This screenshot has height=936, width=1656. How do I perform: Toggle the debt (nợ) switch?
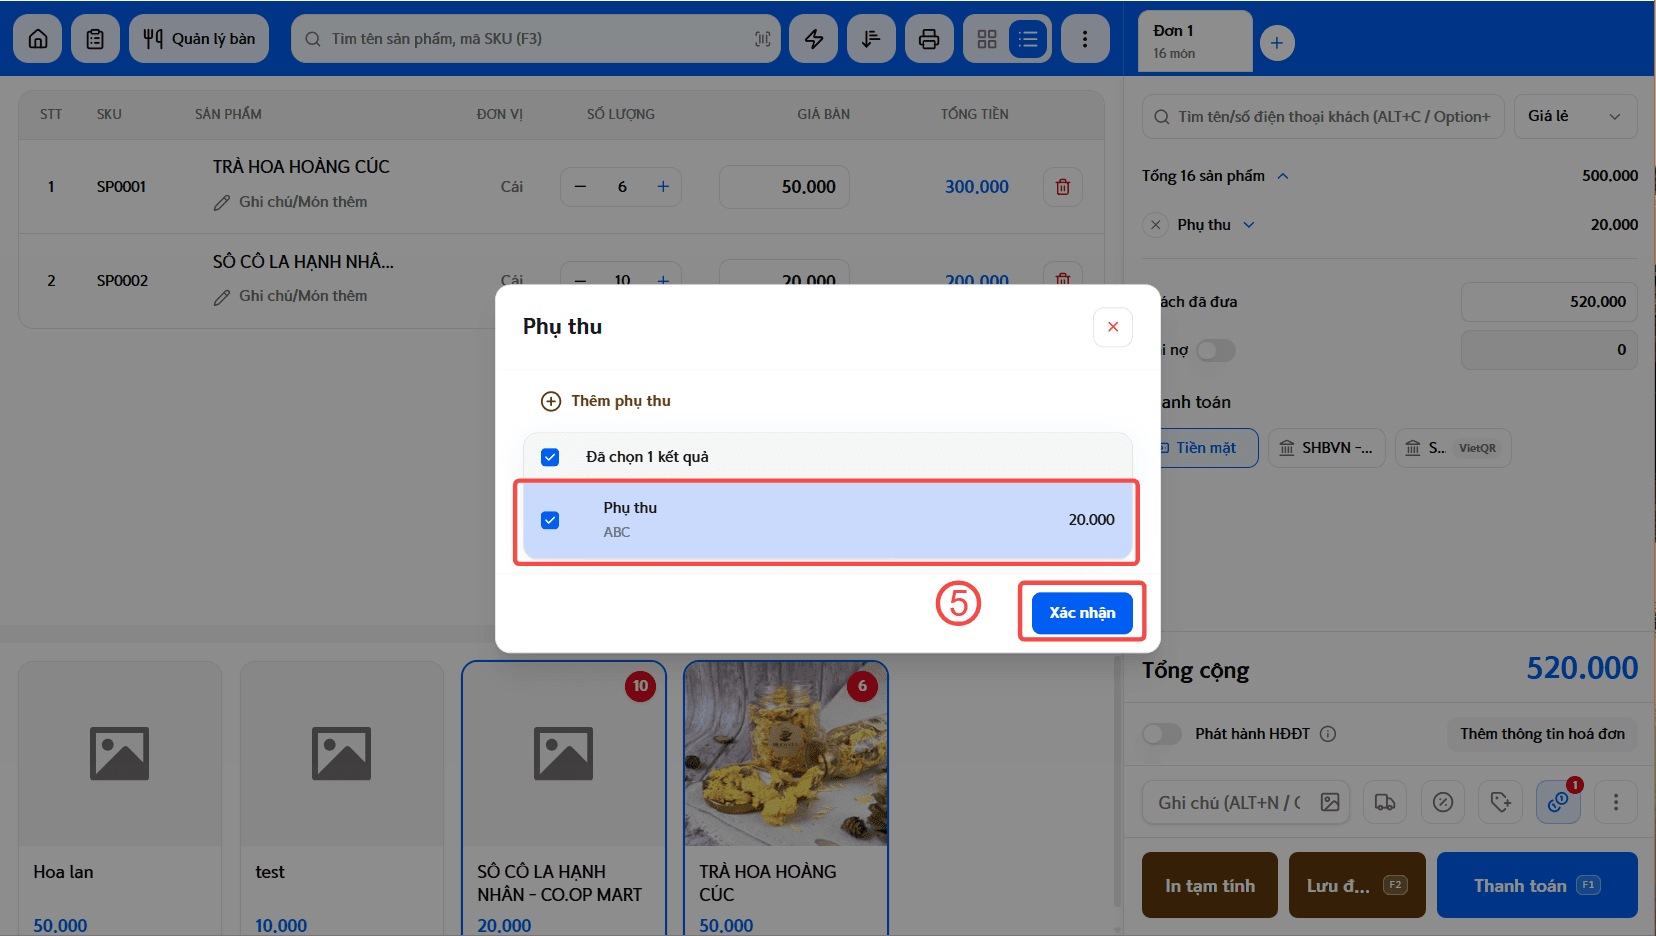1216,350
